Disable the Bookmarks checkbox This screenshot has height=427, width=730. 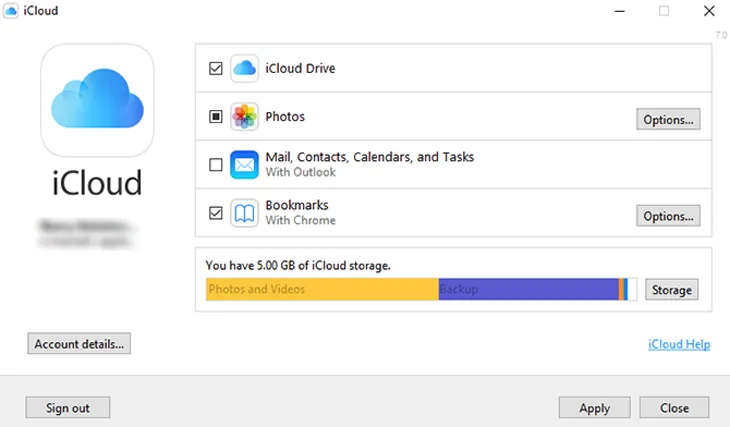coord(216,213)
